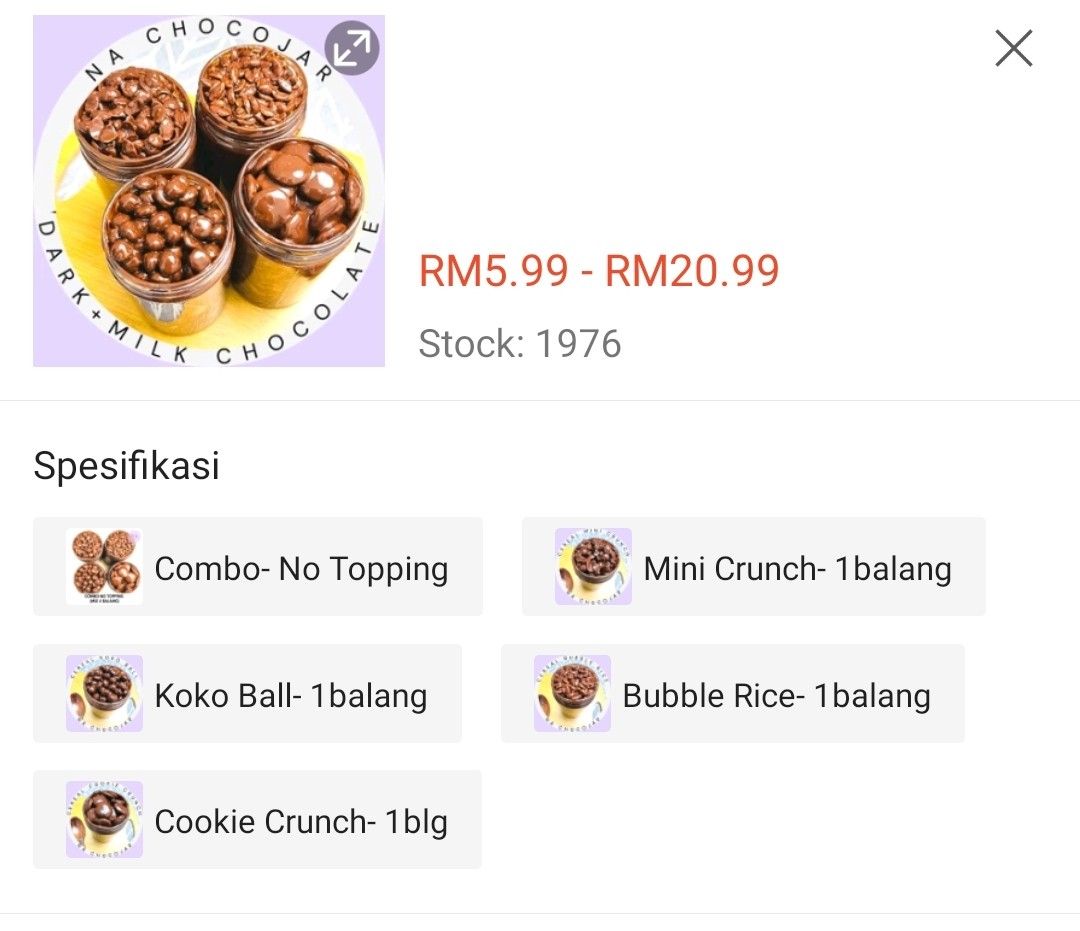
Task: Select the "Combo- No Topping" variation
Action: click(x=258, y=566)
